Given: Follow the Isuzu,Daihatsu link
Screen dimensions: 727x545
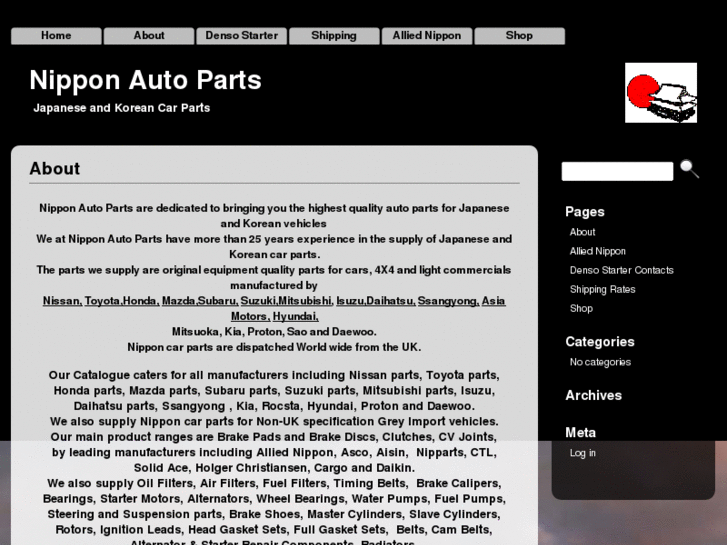Looking at the screenshot, I should point(376,301).
